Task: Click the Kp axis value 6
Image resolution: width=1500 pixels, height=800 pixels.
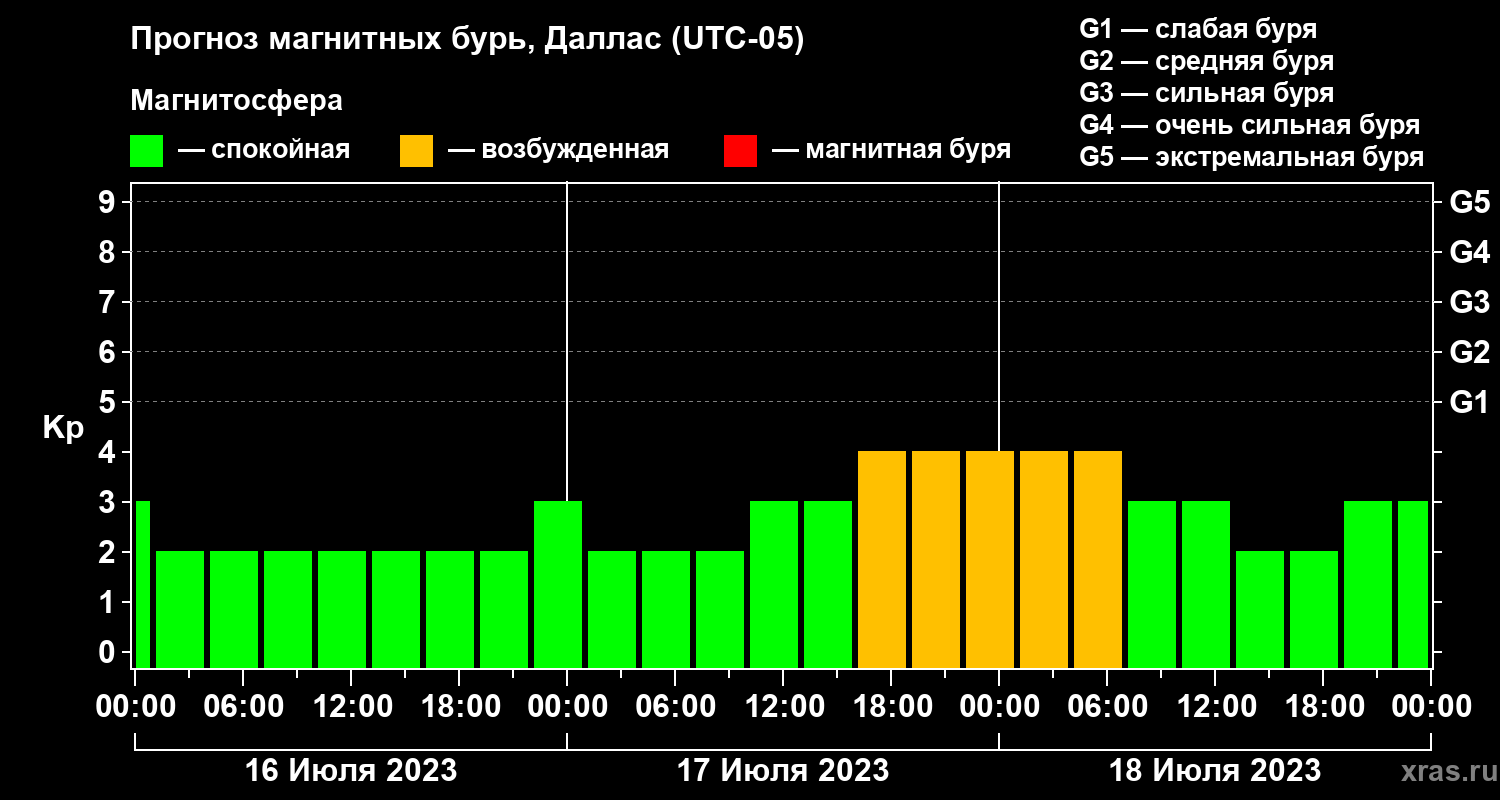Action: coord(108,353)
